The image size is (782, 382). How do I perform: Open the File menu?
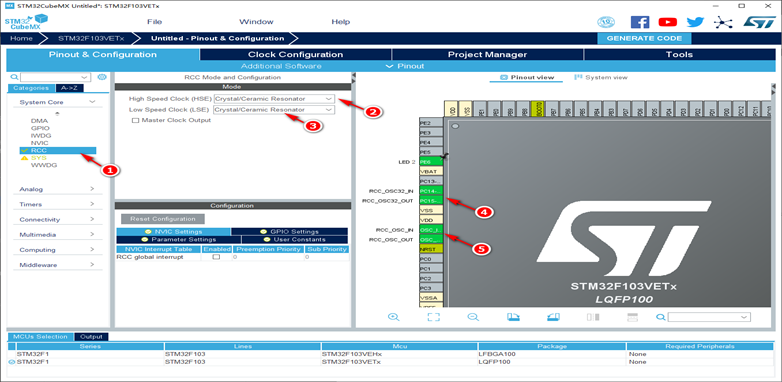coord(155,22)
